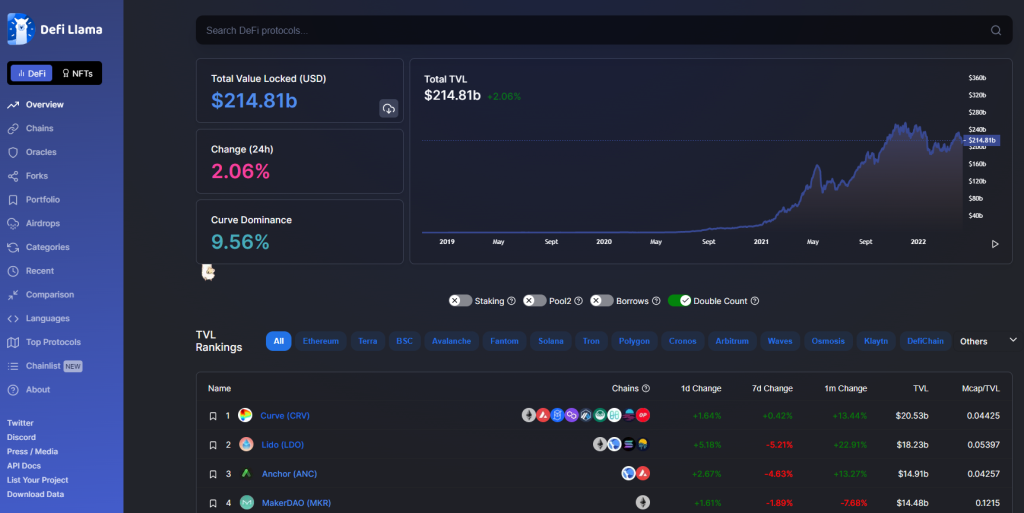Bookmark Anchor (ANC) row
Viewport: 1024px width, 513px height.
coord(213,474)
